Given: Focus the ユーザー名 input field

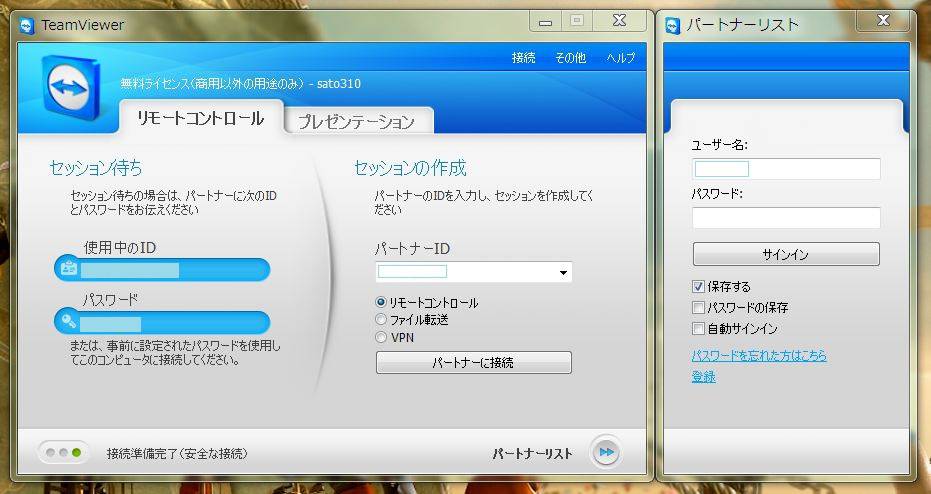Looking at the screenshot, I should tap(786, 169).
